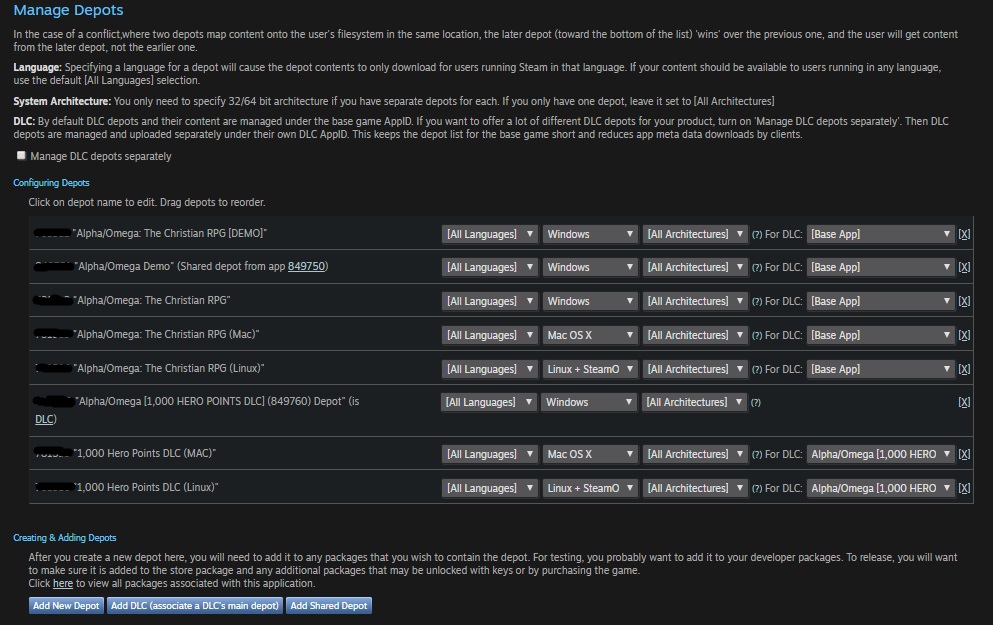
Task: Enable Manage DLC depots separately
Action: coord(19,155)
